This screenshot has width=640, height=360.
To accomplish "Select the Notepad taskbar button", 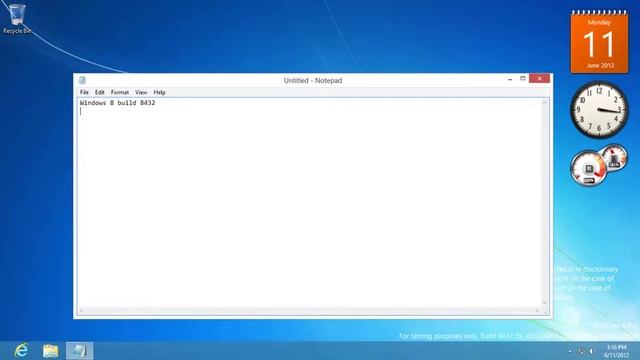I will click(x=80, y=351).
